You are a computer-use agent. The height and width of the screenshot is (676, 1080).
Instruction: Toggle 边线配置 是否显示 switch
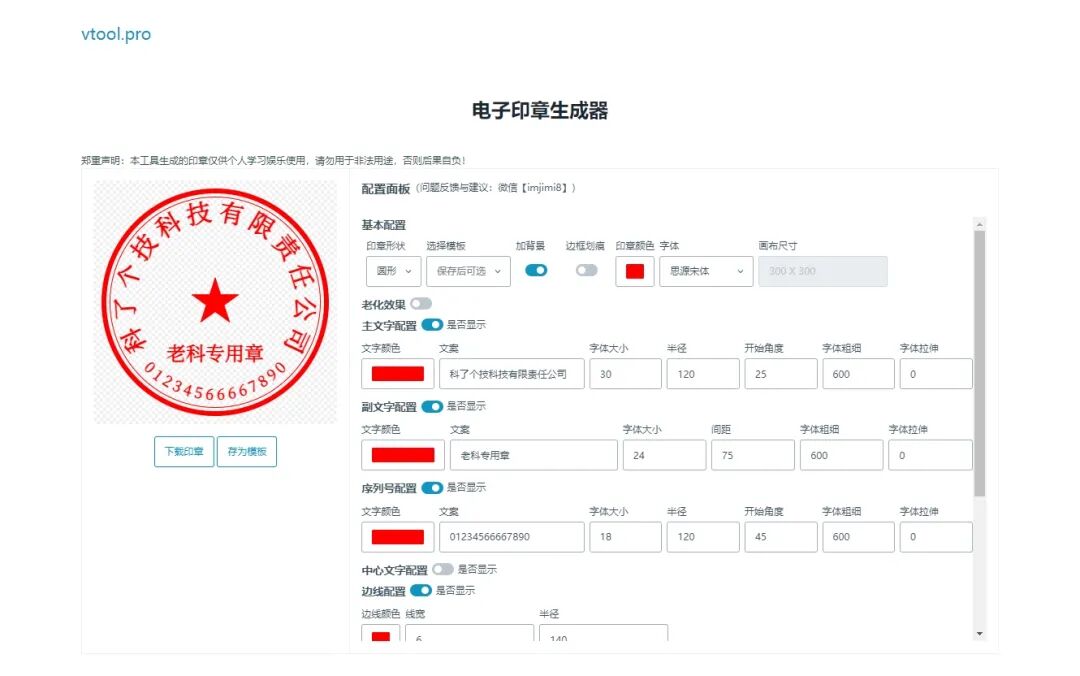pos(421,591)
